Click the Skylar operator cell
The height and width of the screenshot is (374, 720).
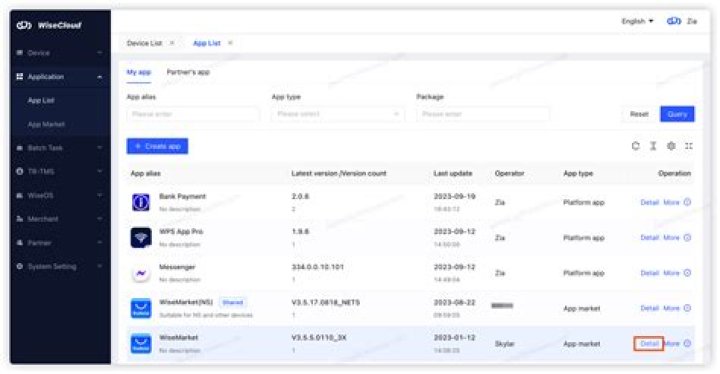(x=505, y=344)
